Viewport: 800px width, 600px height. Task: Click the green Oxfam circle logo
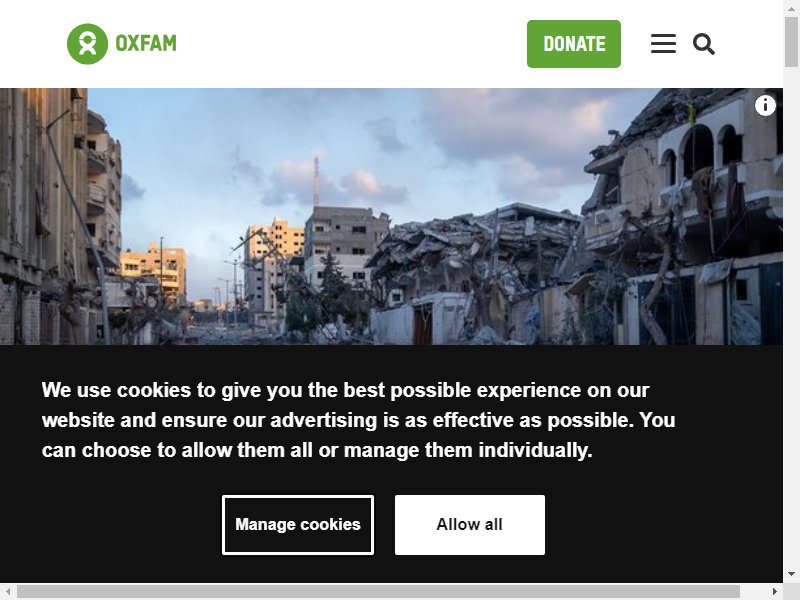point(87,44)
